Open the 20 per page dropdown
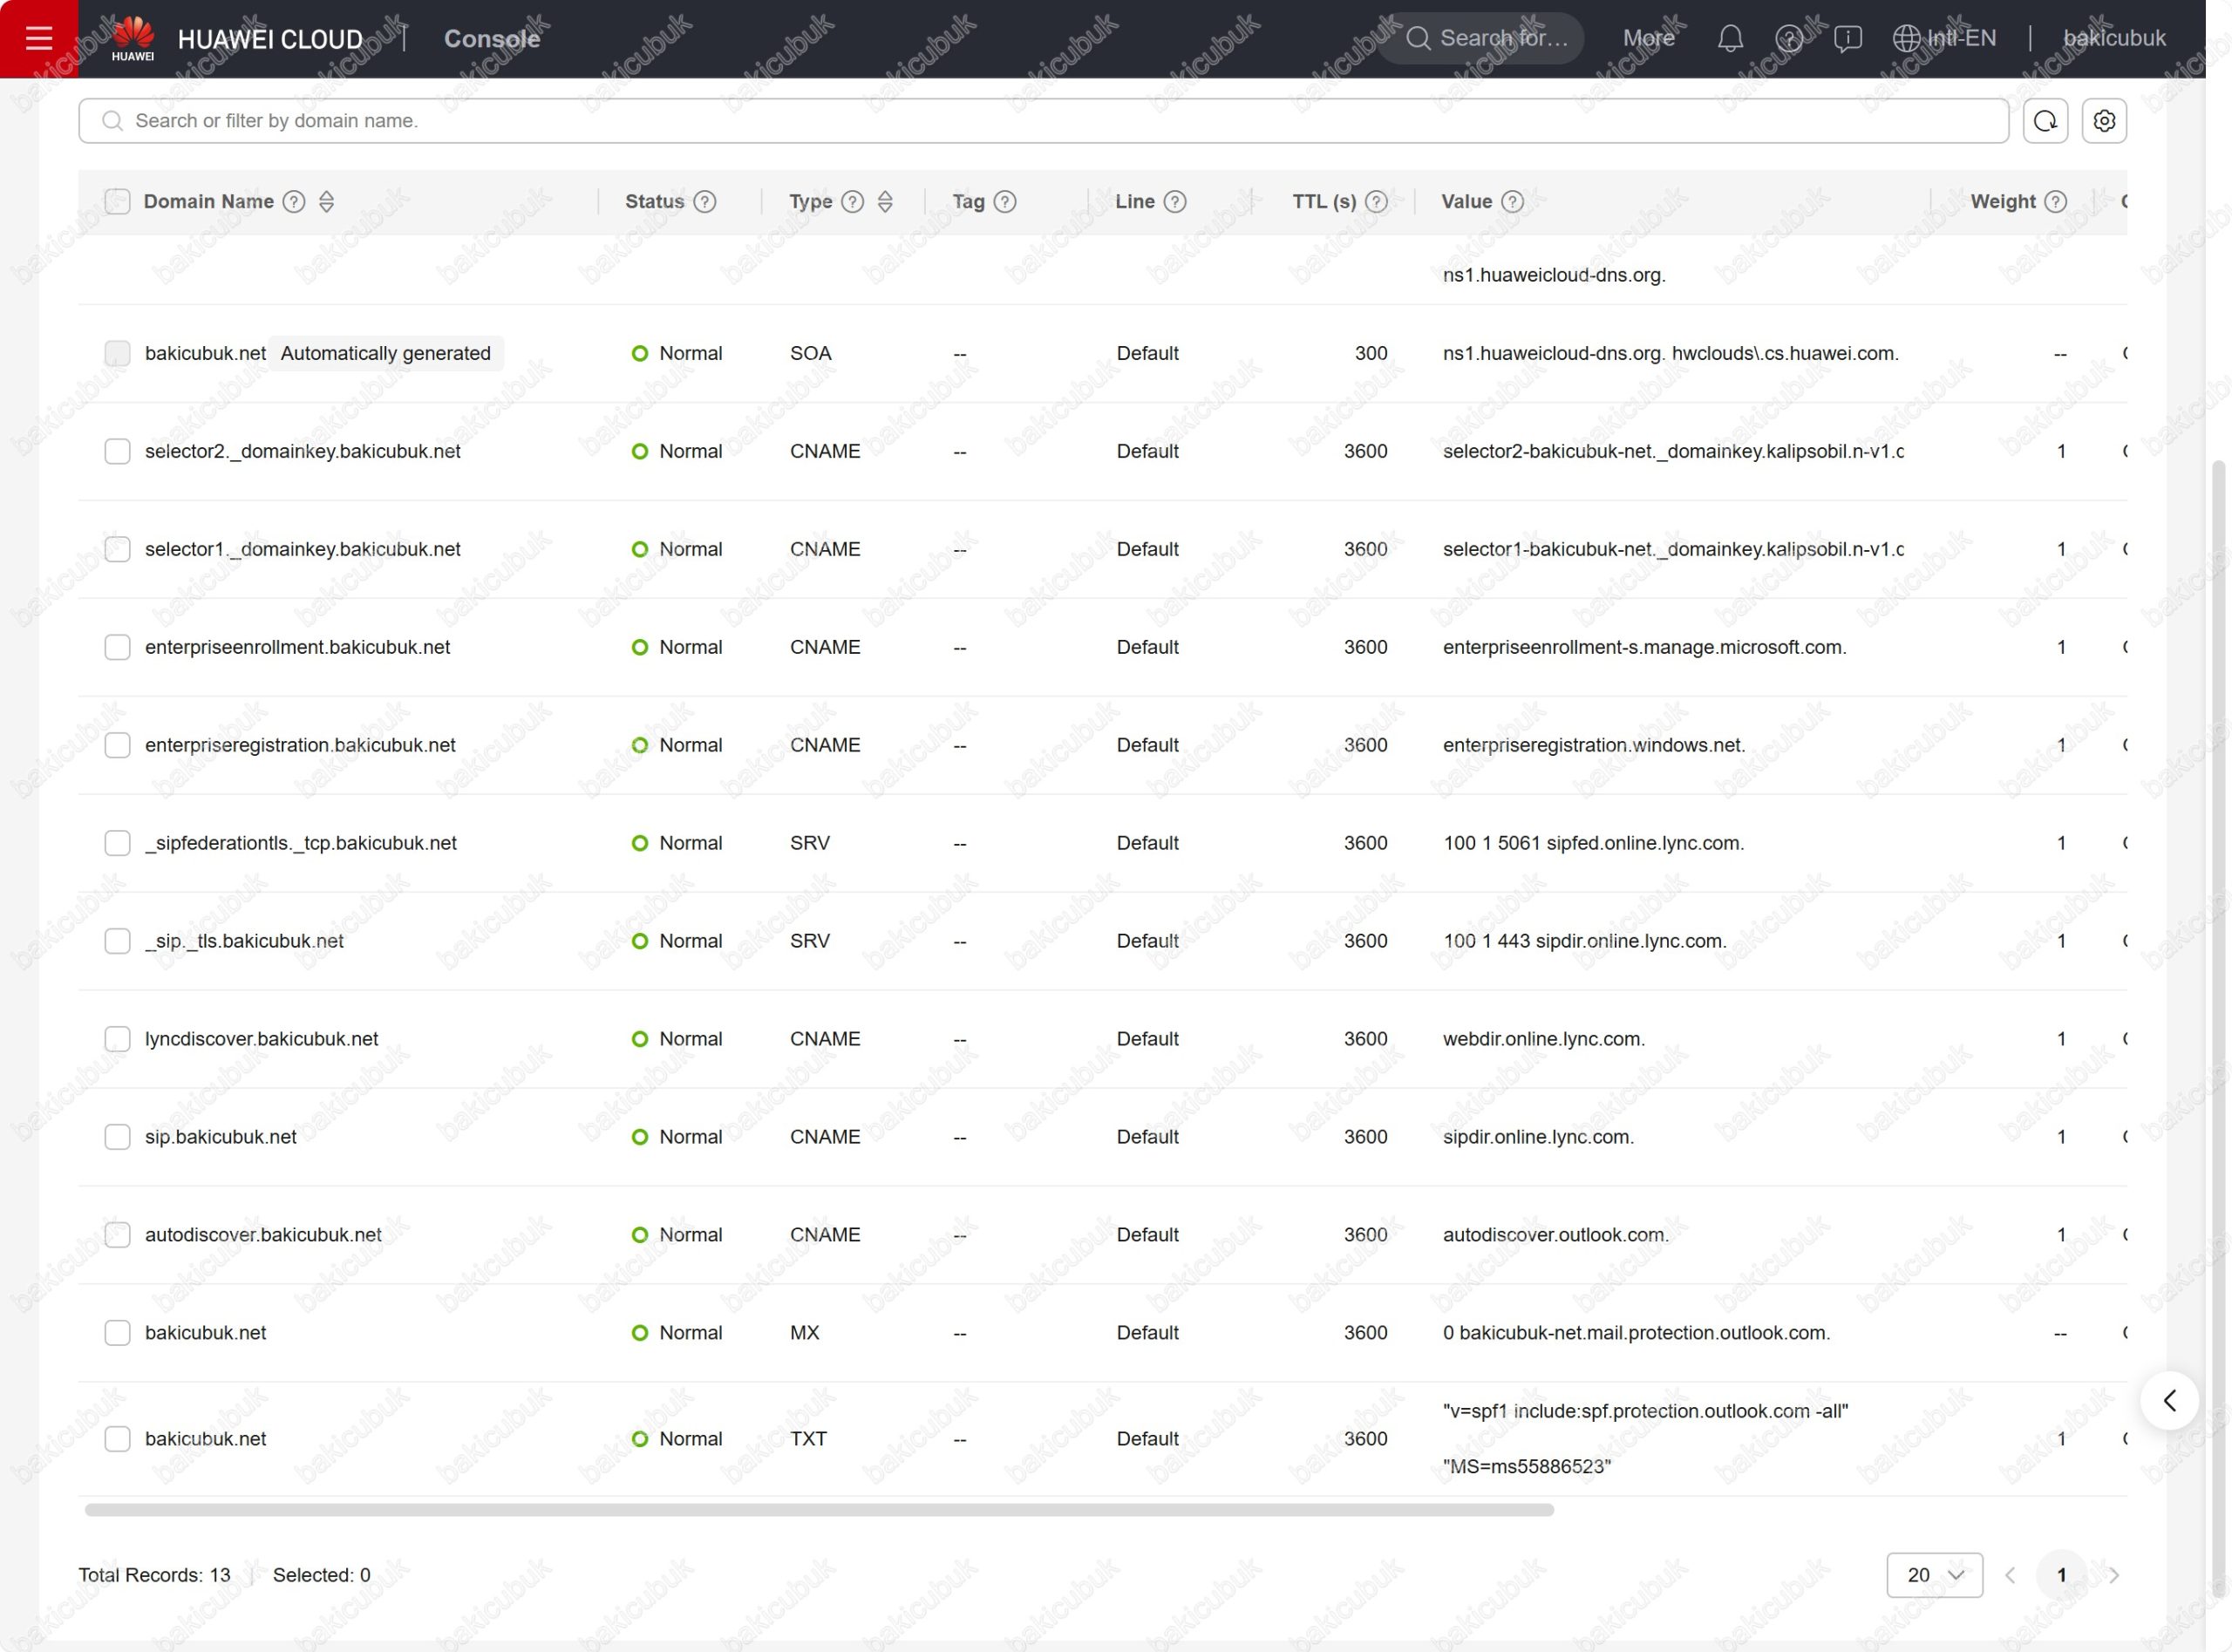Viewport: 2232px width, 1652px height. pos(1934,1575)
